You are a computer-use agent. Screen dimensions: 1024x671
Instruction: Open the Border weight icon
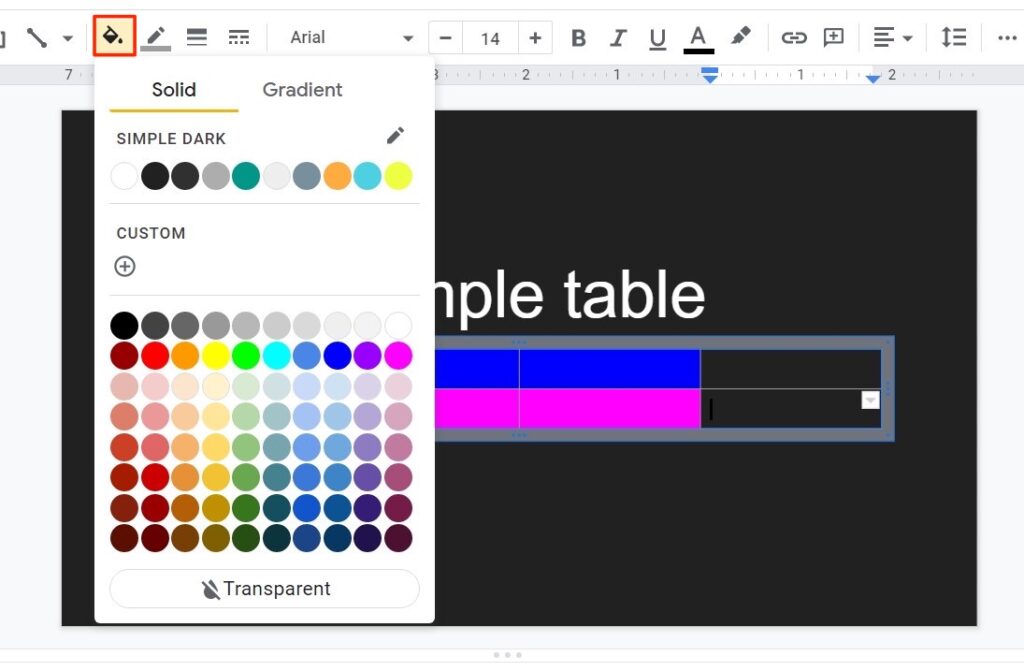(196, 37)
